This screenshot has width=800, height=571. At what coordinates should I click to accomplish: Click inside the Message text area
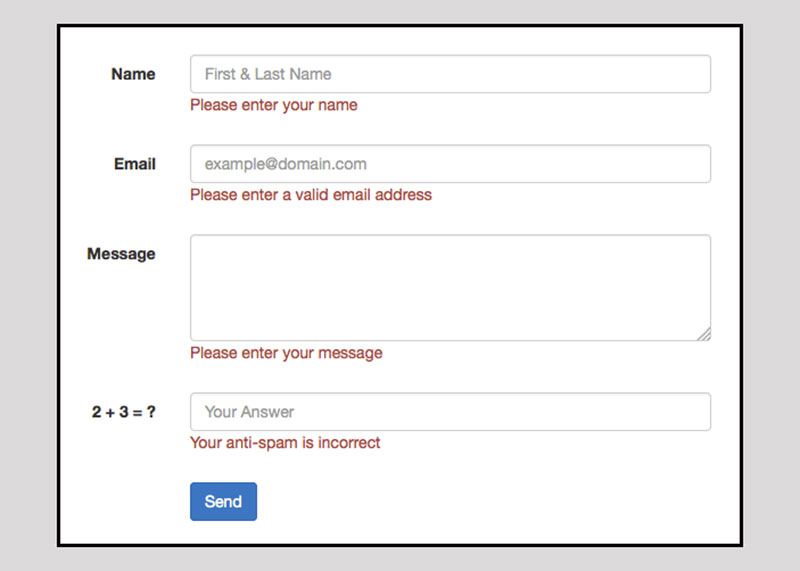(451, 288)
